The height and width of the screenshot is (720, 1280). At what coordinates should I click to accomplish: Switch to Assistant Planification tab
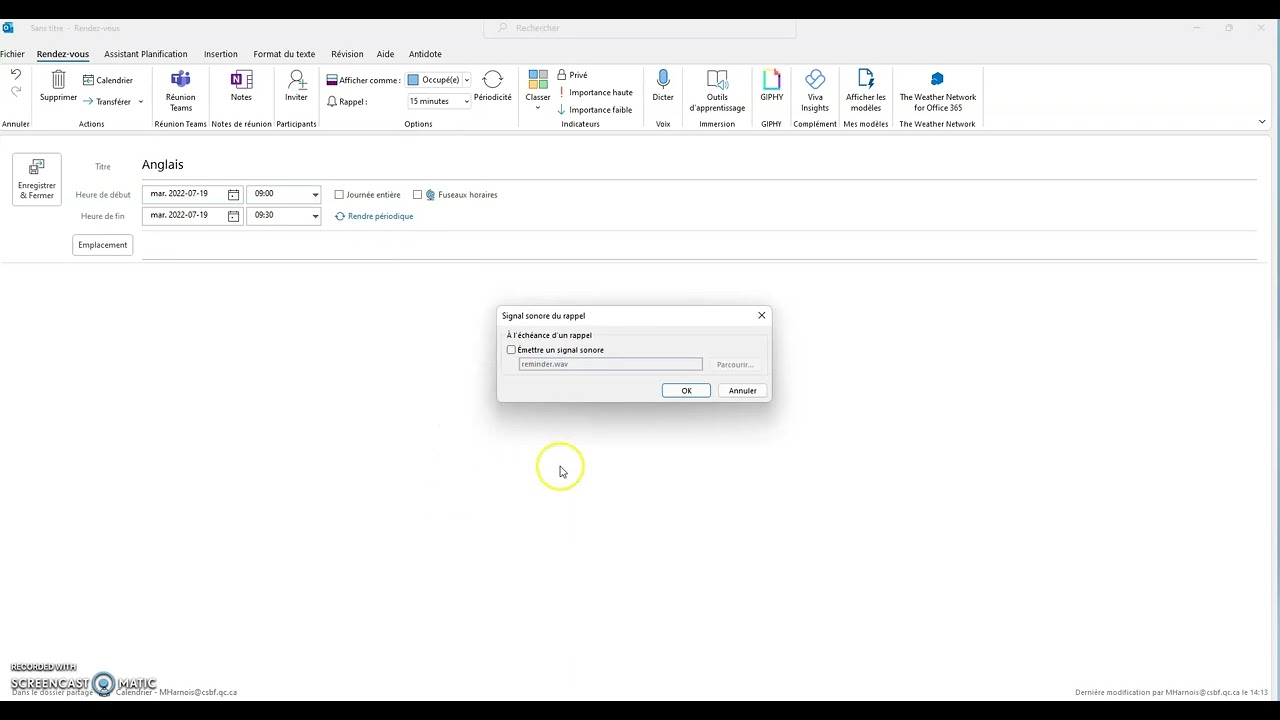tap(146, 54)
